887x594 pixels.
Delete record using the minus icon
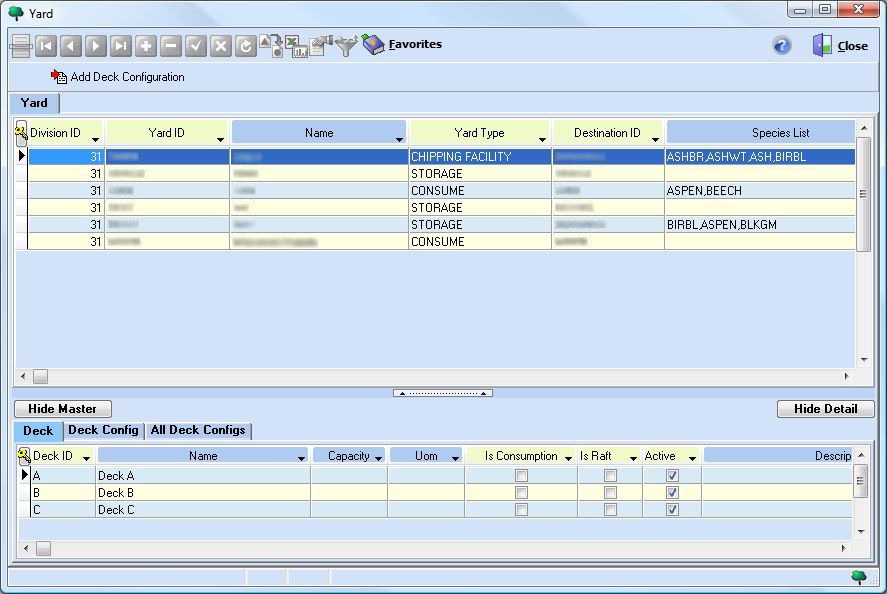tap(171, 46)
